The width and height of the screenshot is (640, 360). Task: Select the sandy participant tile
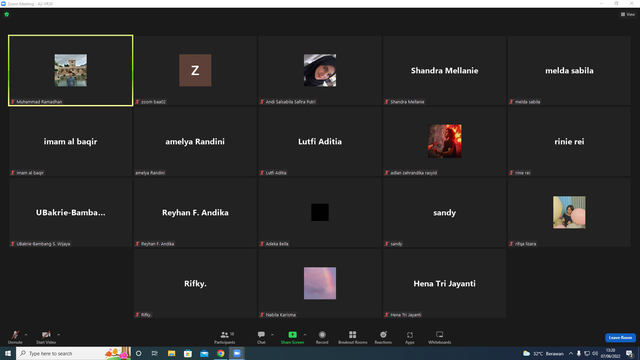click(x=444, y=212)
